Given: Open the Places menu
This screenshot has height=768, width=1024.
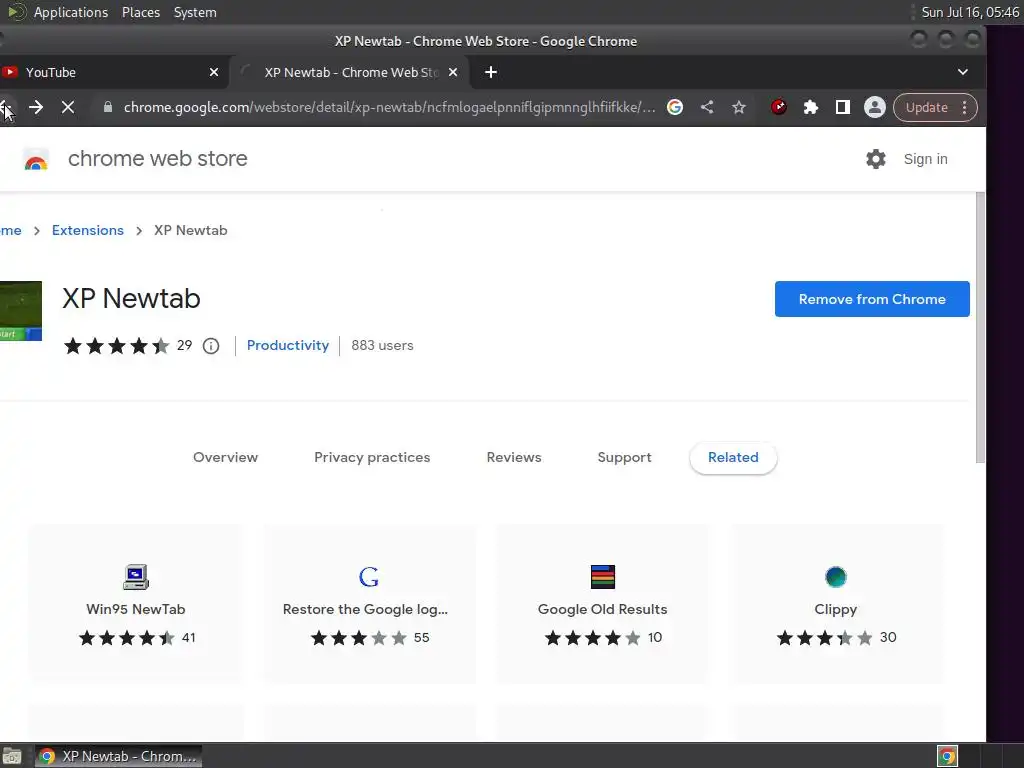Looking at the screenshot, I should [x=141, y=12].
